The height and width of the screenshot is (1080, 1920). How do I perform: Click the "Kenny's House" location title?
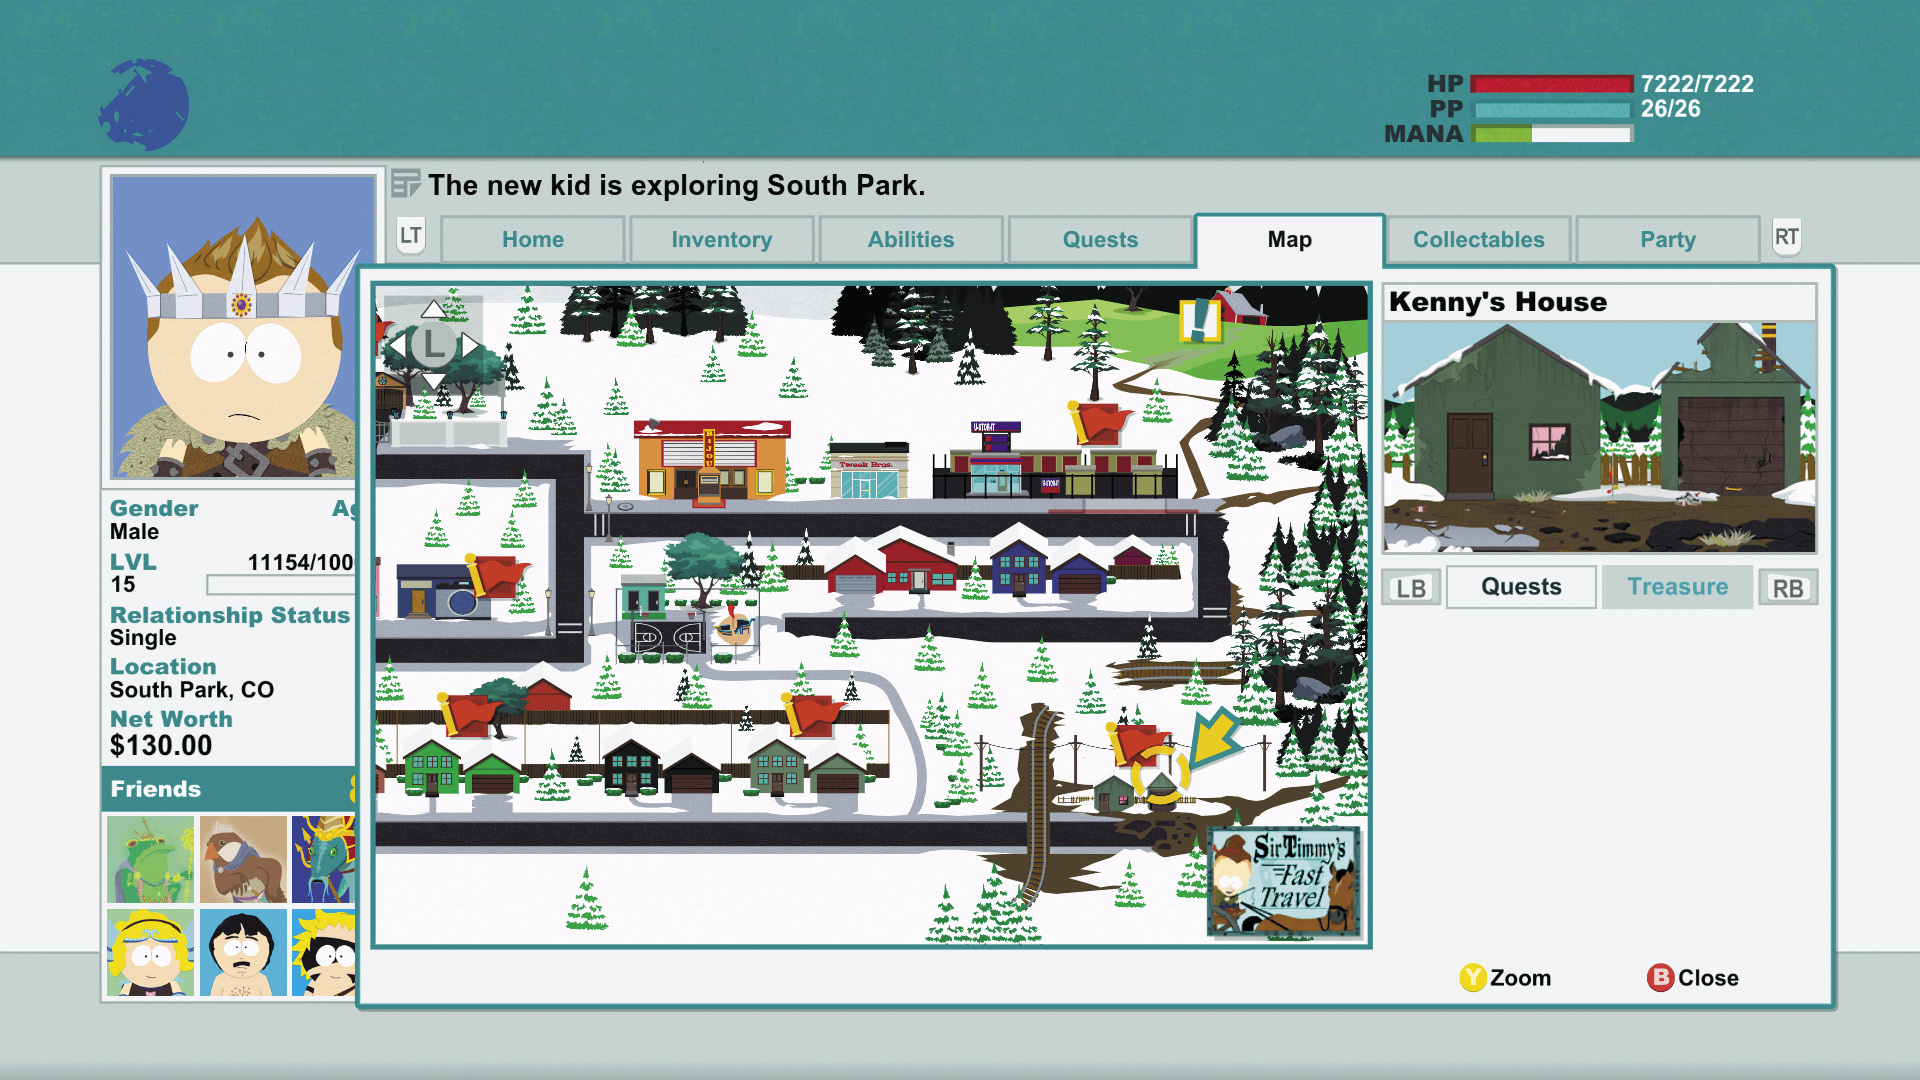[1498, 302]
